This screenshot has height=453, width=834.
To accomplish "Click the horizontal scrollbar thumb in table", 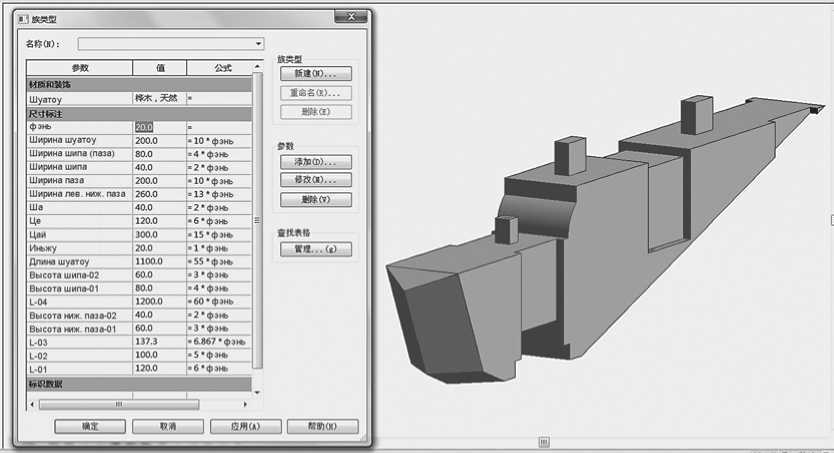I will 119,405.
